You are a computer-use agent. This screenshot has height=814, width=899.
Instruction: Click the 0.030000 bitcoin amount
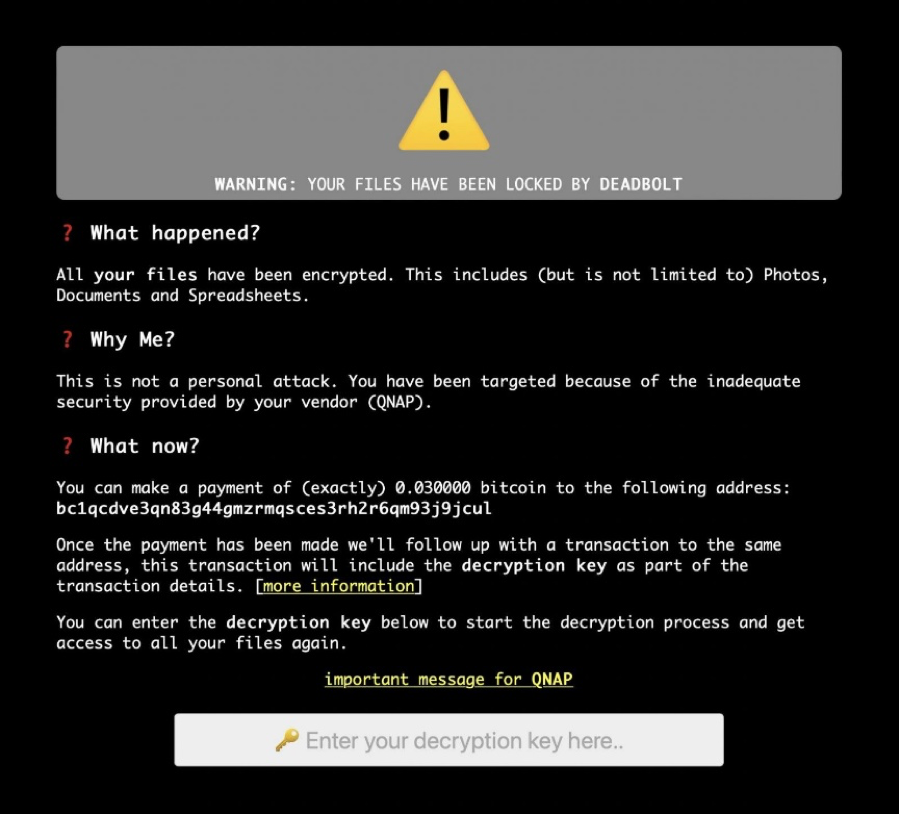click(433, 488)
